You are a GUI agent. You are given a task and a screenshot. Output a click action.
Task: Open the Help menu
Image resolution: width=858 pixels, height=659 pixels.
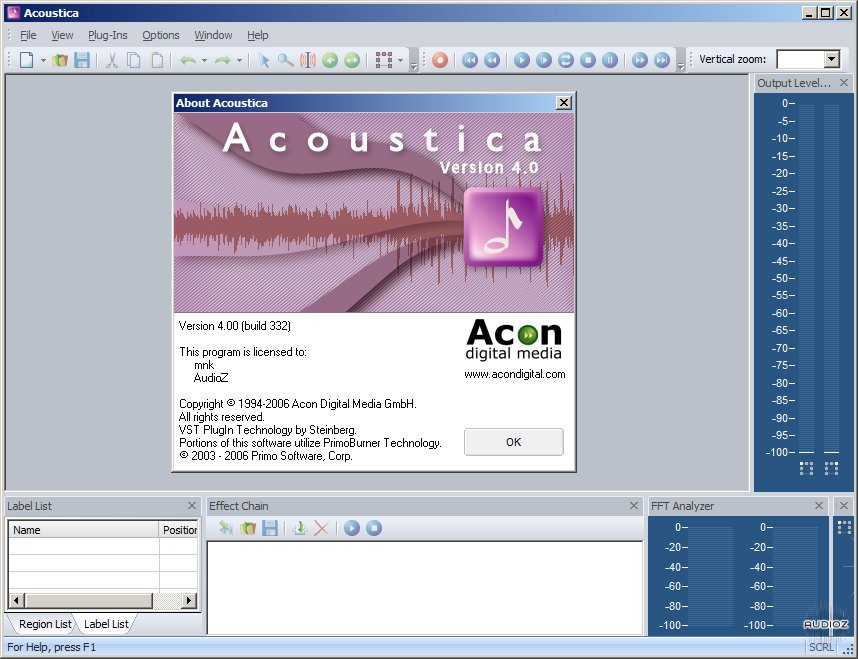[258, 35]
